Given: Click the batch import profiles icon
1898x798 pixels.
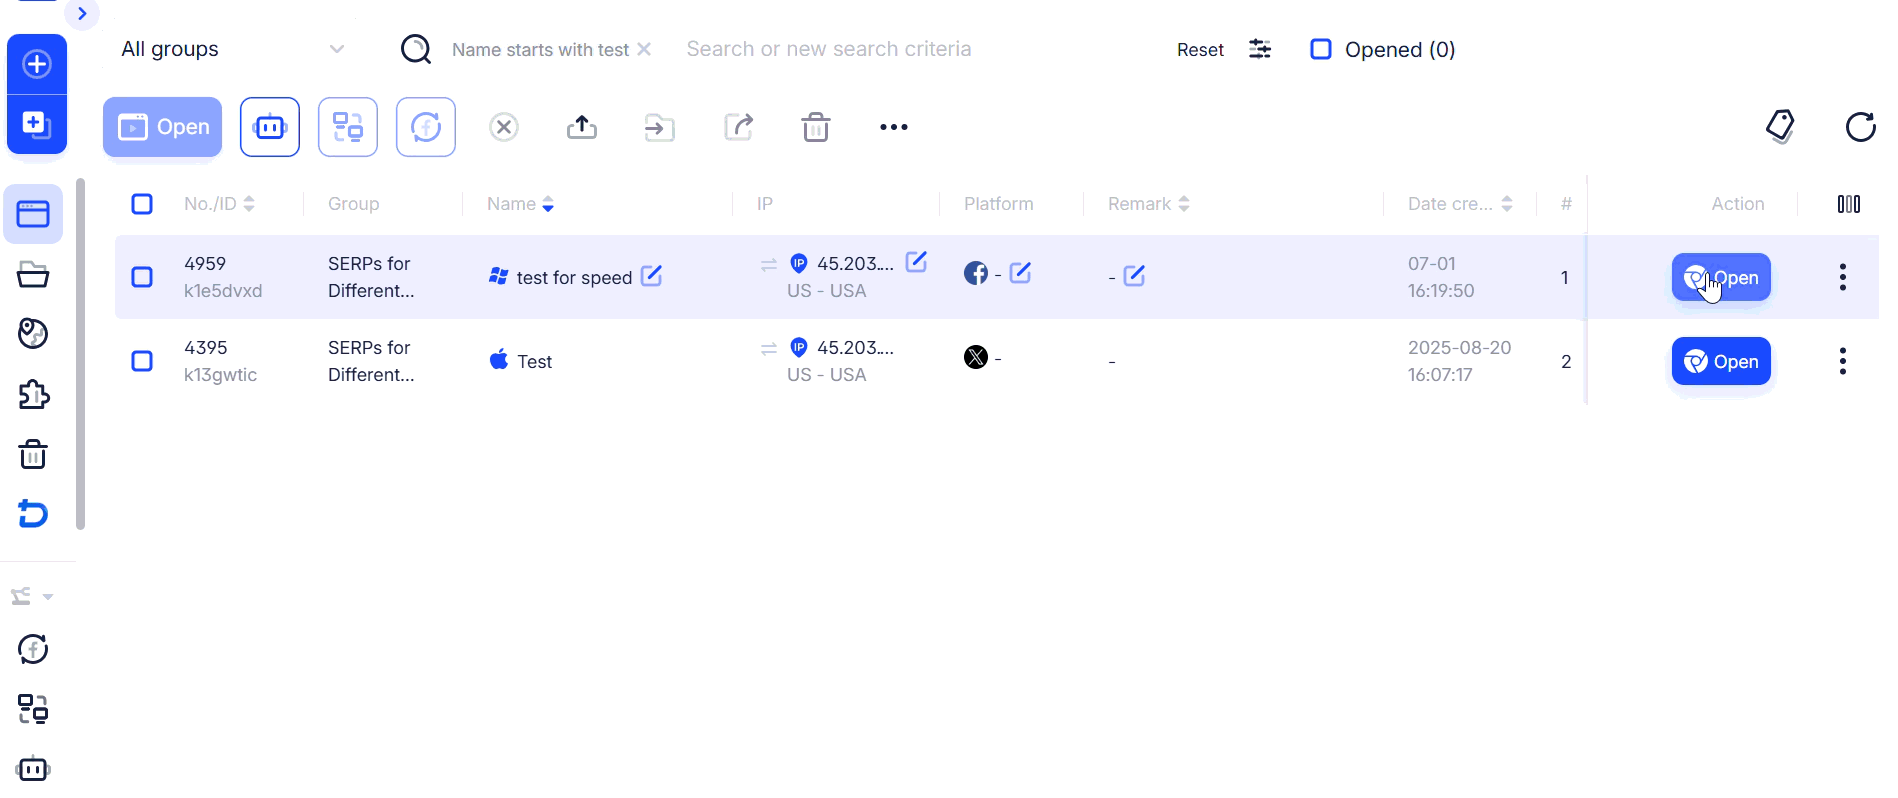Looking at the screenshot, I should coord(37,125).
